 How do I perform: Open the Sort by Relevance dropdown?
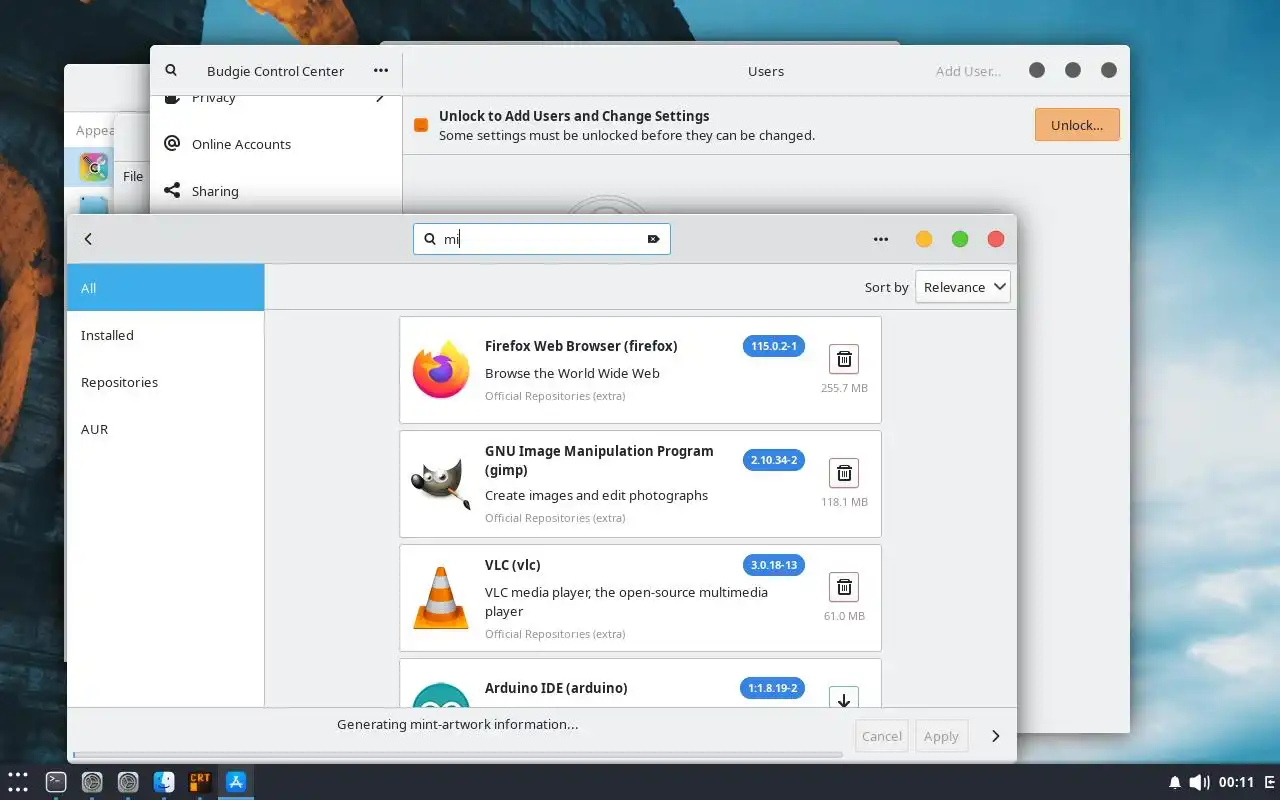[x=963, y=287]
